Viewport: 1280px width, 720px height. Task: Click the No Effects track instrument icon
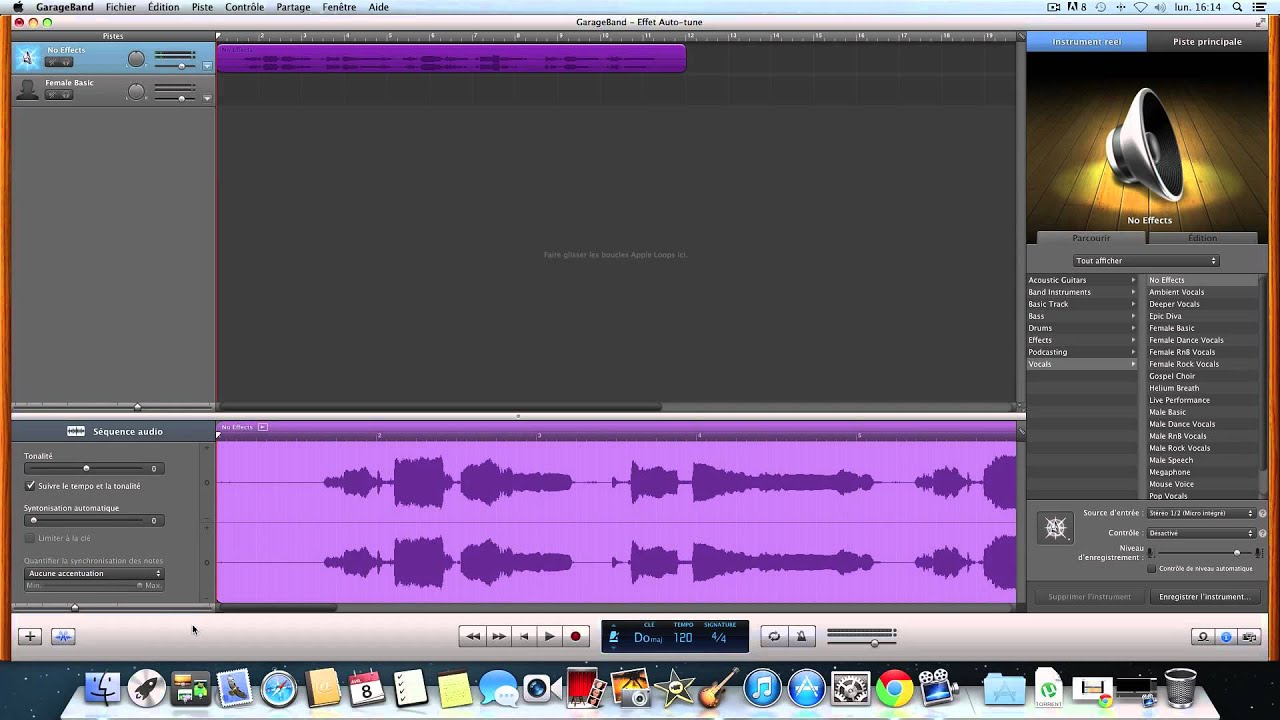[x=28, y=57]
